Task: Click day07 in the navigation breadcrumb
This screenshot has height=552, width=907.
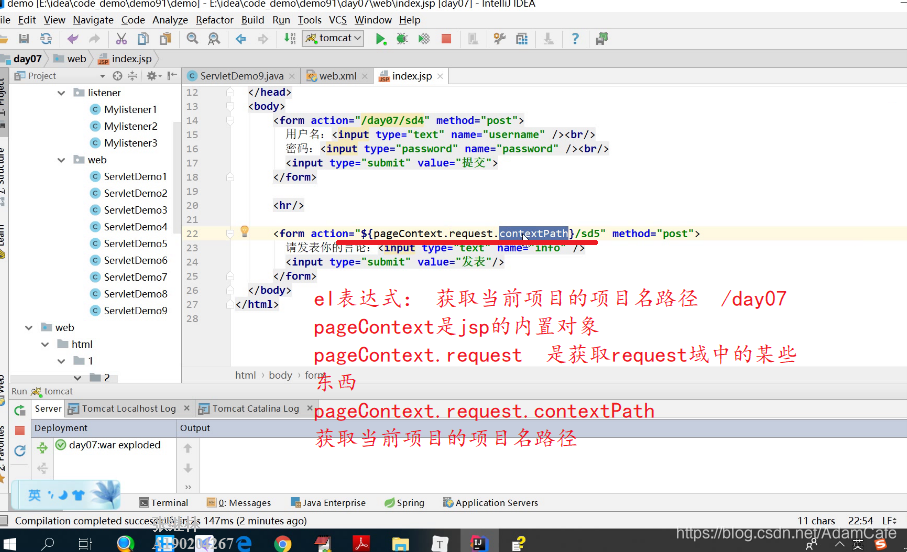Action: pyautogui.click(x=27, y=58)
